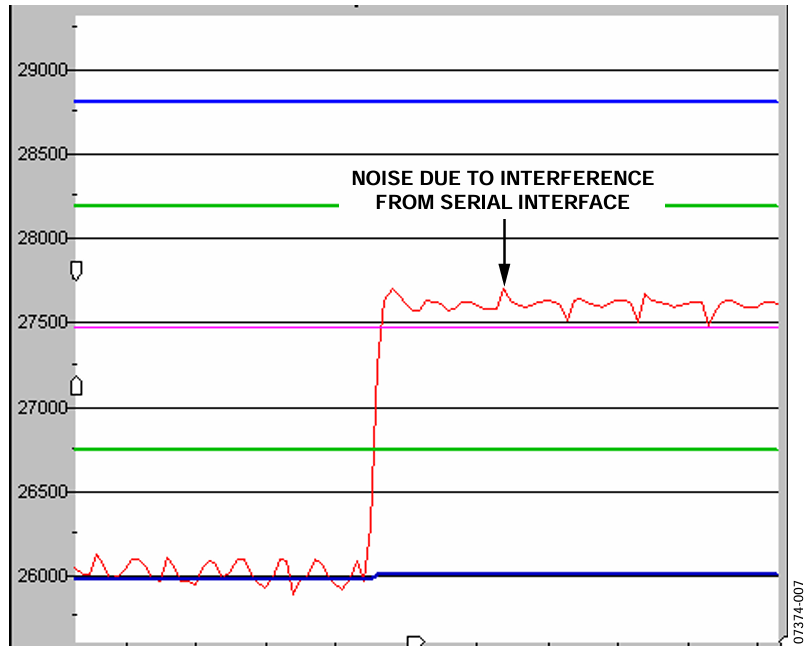Screen dimensions: 807x651
Task: Click the 'FROM SERIAL INTERFACE' annotation line
Action: coord(502,203)
